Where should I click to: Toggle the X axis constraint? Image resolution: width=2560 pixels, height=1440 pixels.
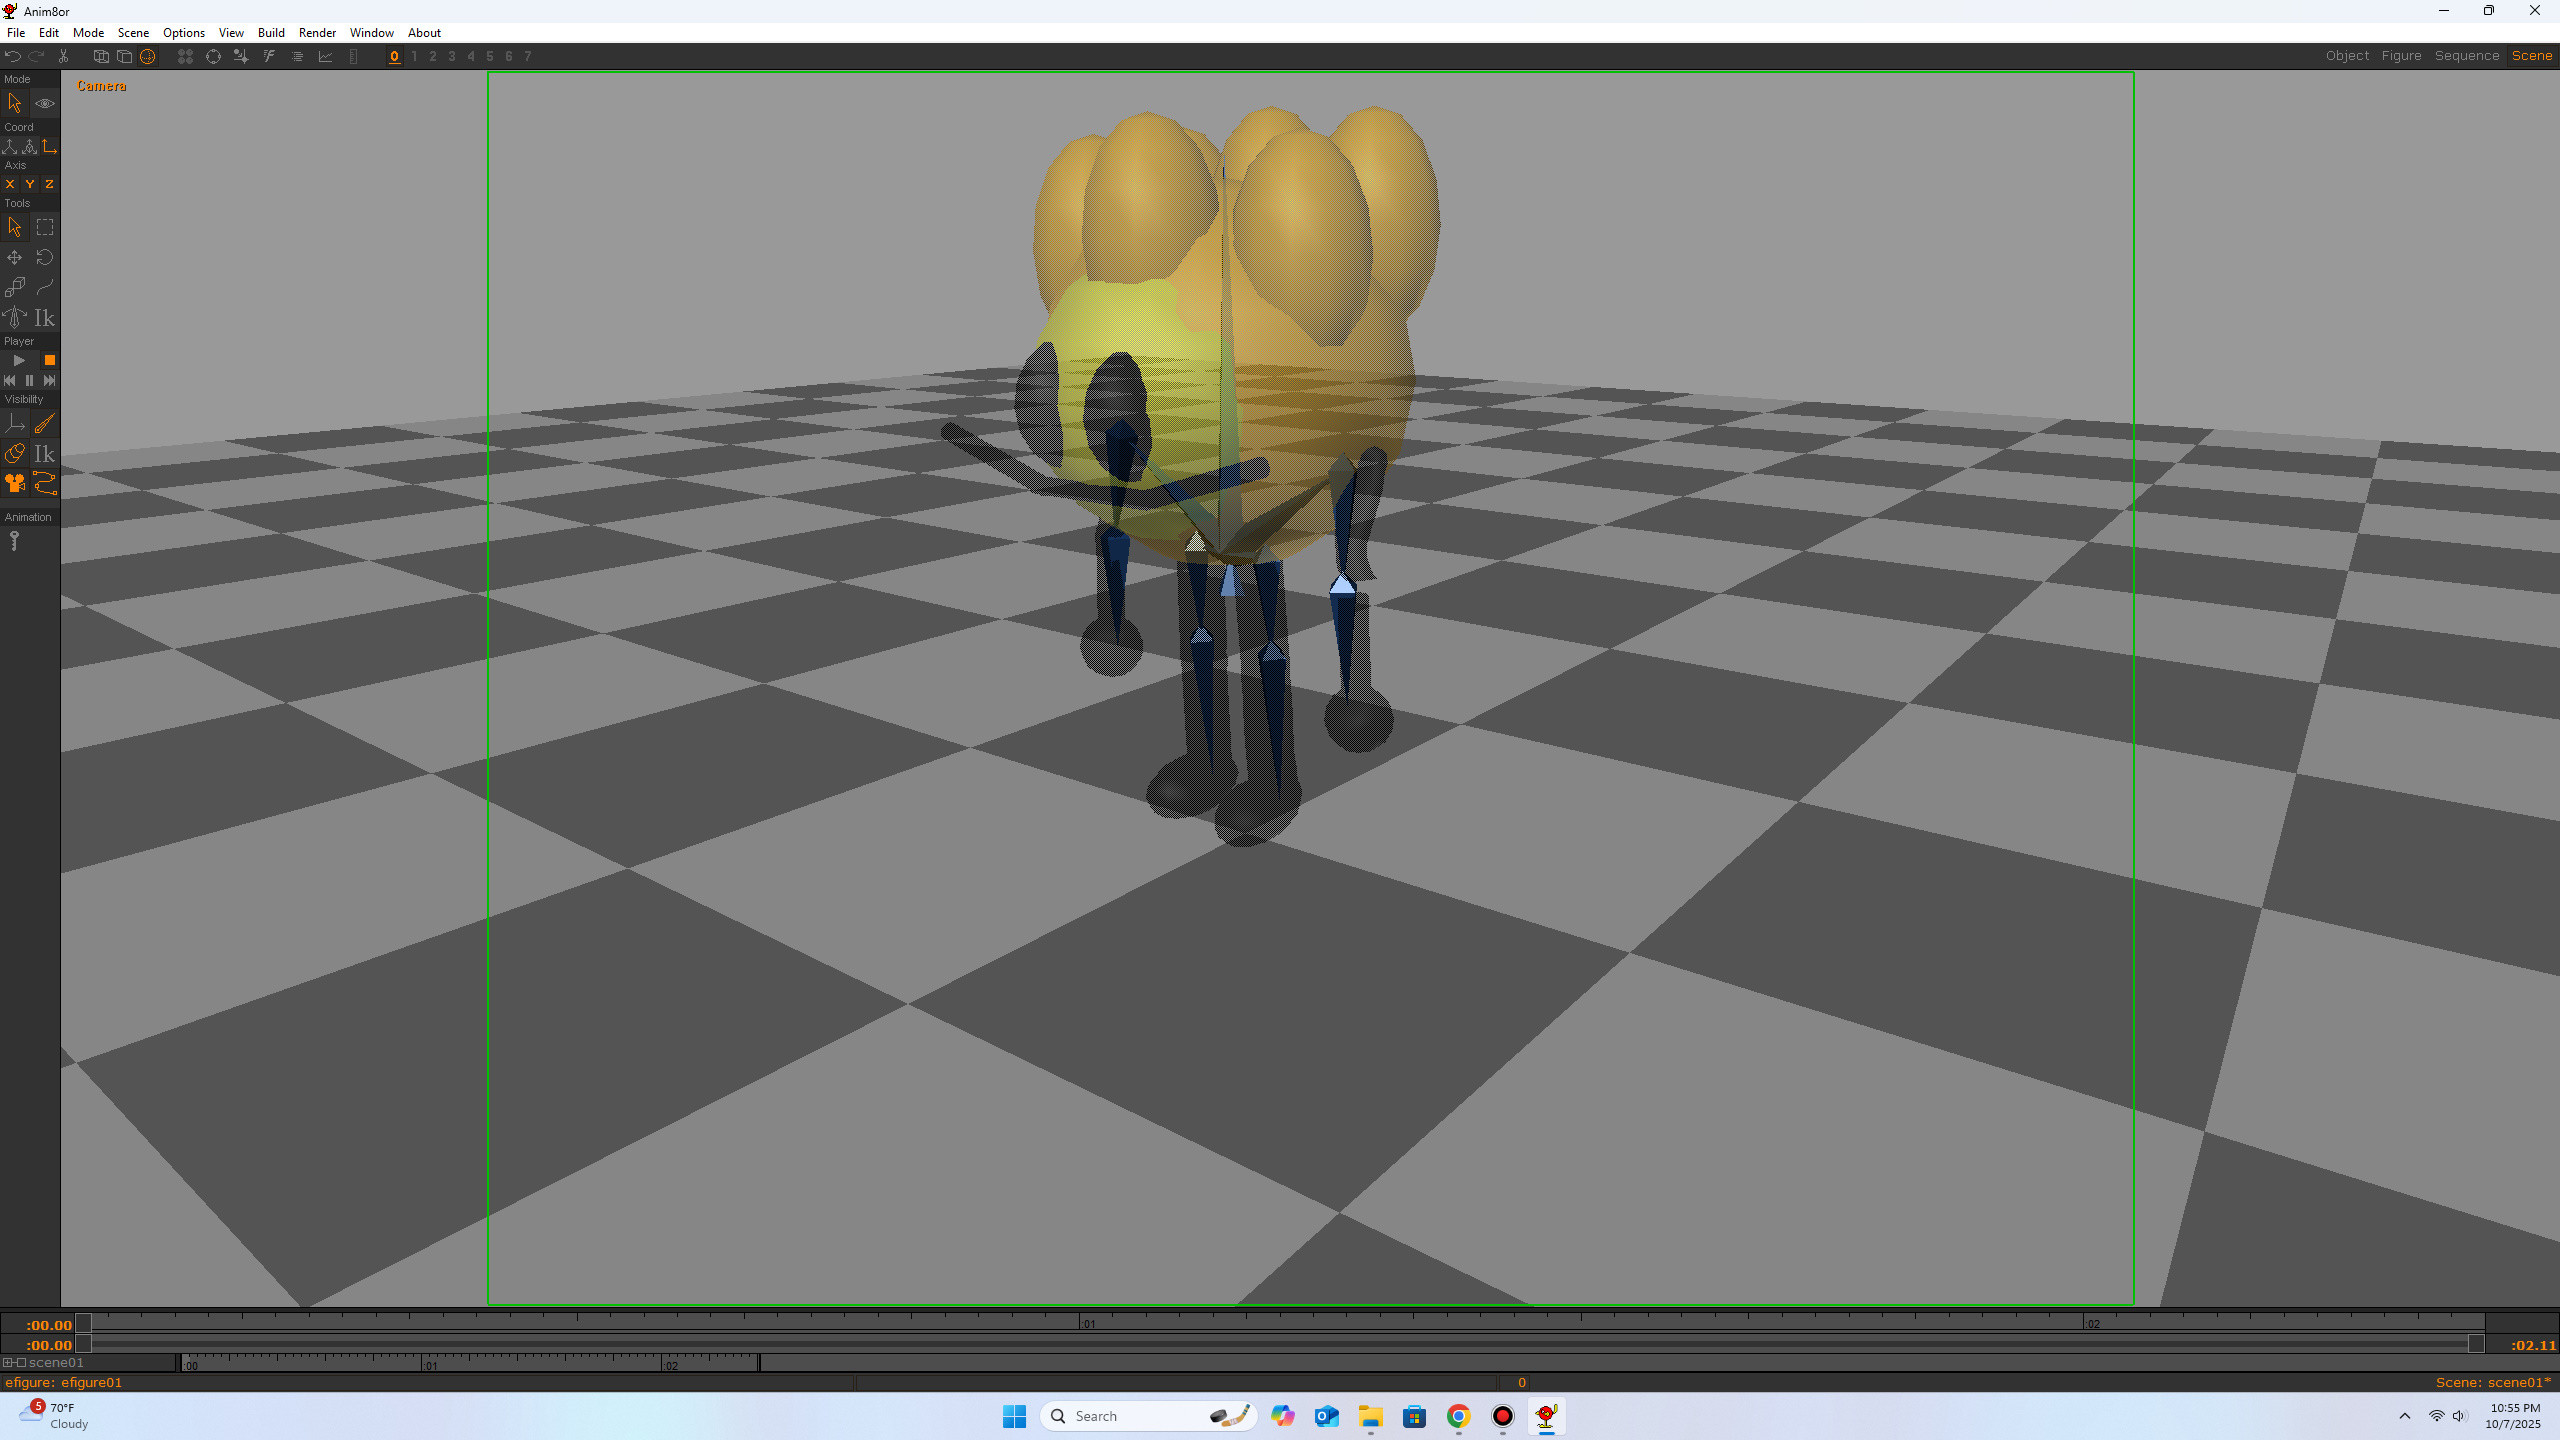tap(9, 184)
